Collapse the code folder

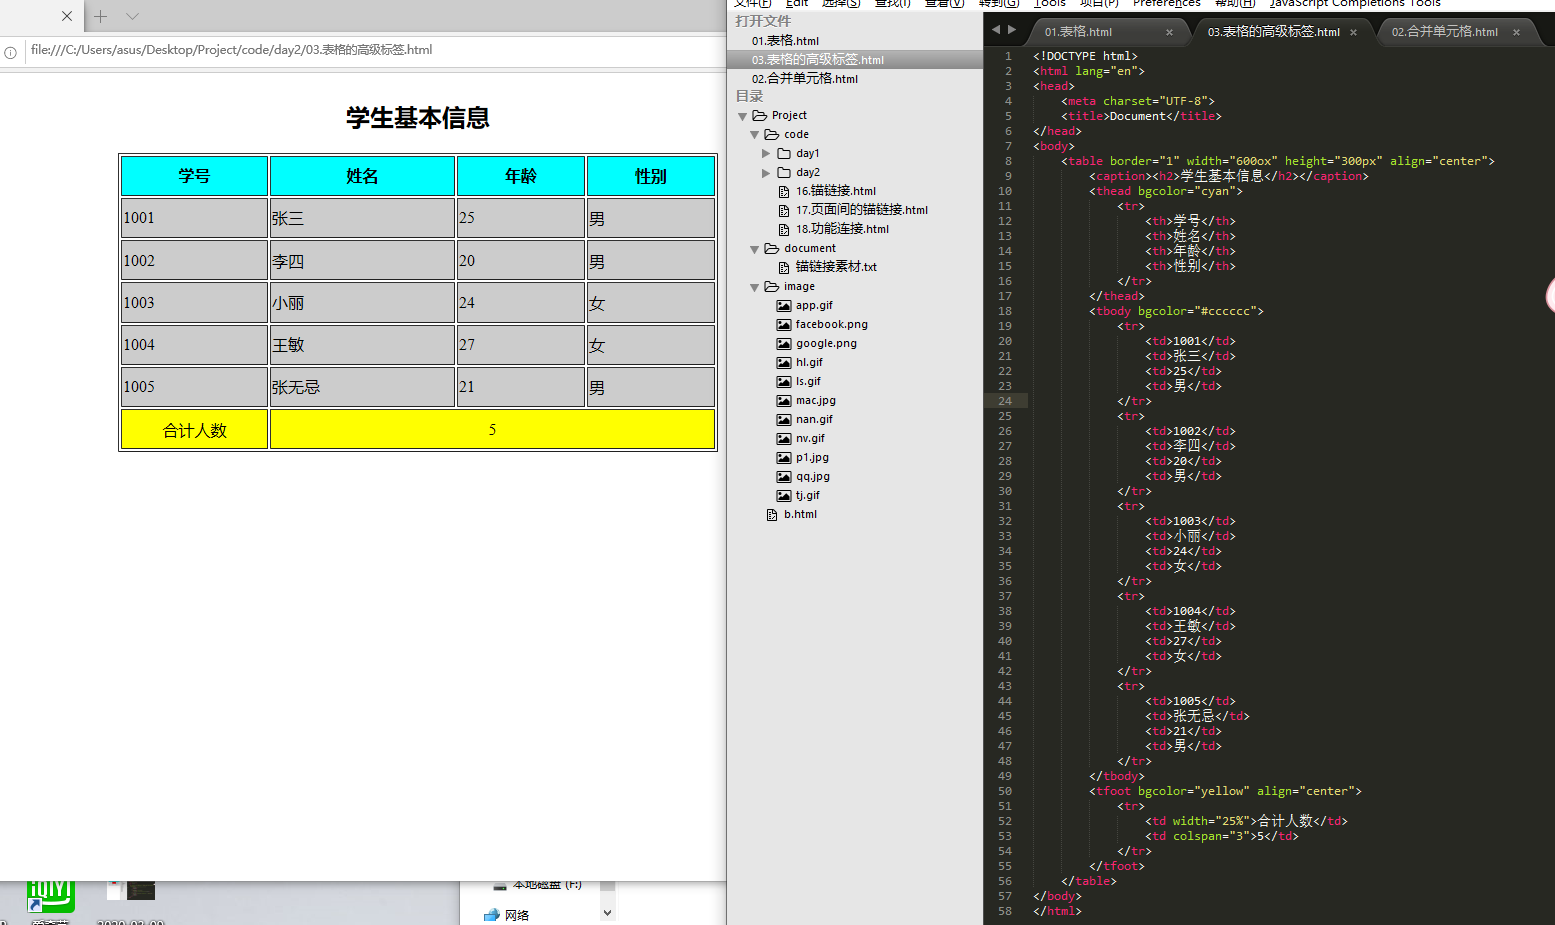pos(755,135)
